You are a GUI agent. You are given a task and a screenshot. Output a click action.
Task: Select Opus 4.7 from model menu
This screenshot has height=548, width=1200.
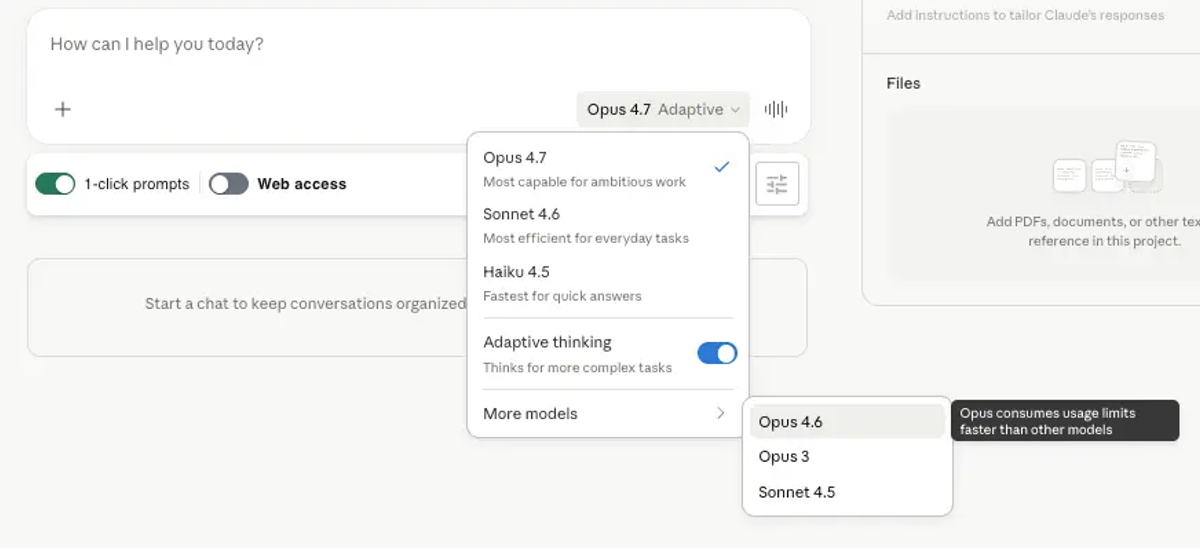click(607, 169)
